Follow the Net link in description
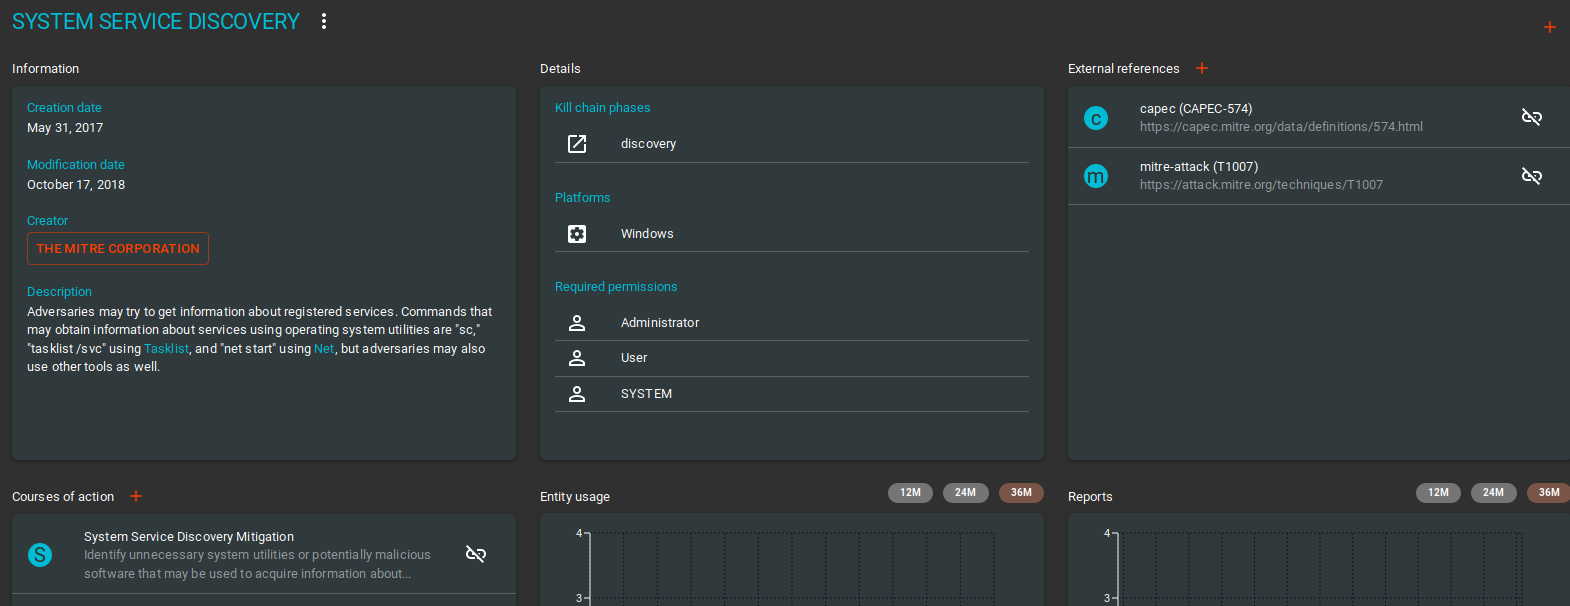The image size is (1570, 606). [324, 349]
